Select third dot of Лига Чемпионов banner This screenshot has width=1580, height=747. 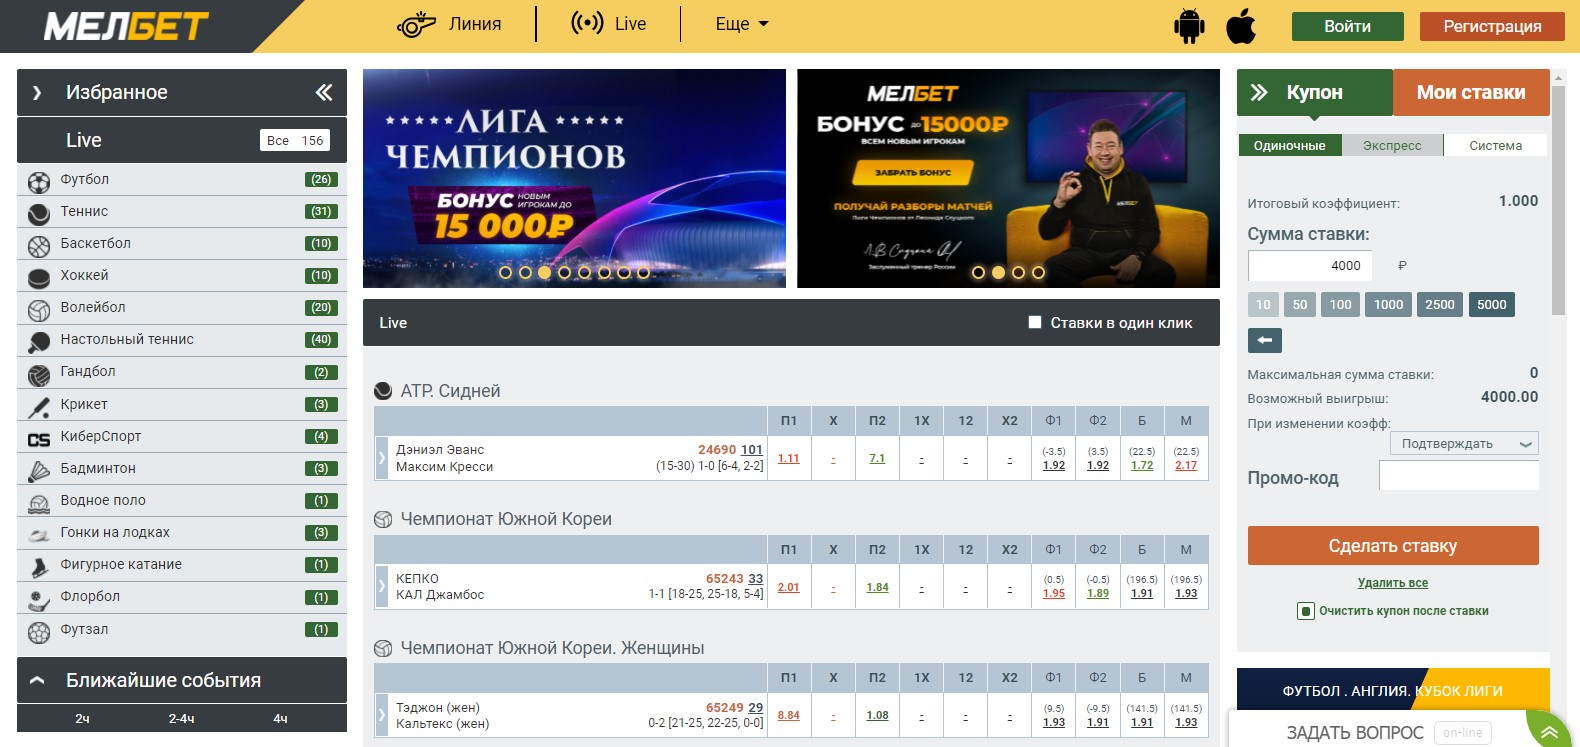544,272
